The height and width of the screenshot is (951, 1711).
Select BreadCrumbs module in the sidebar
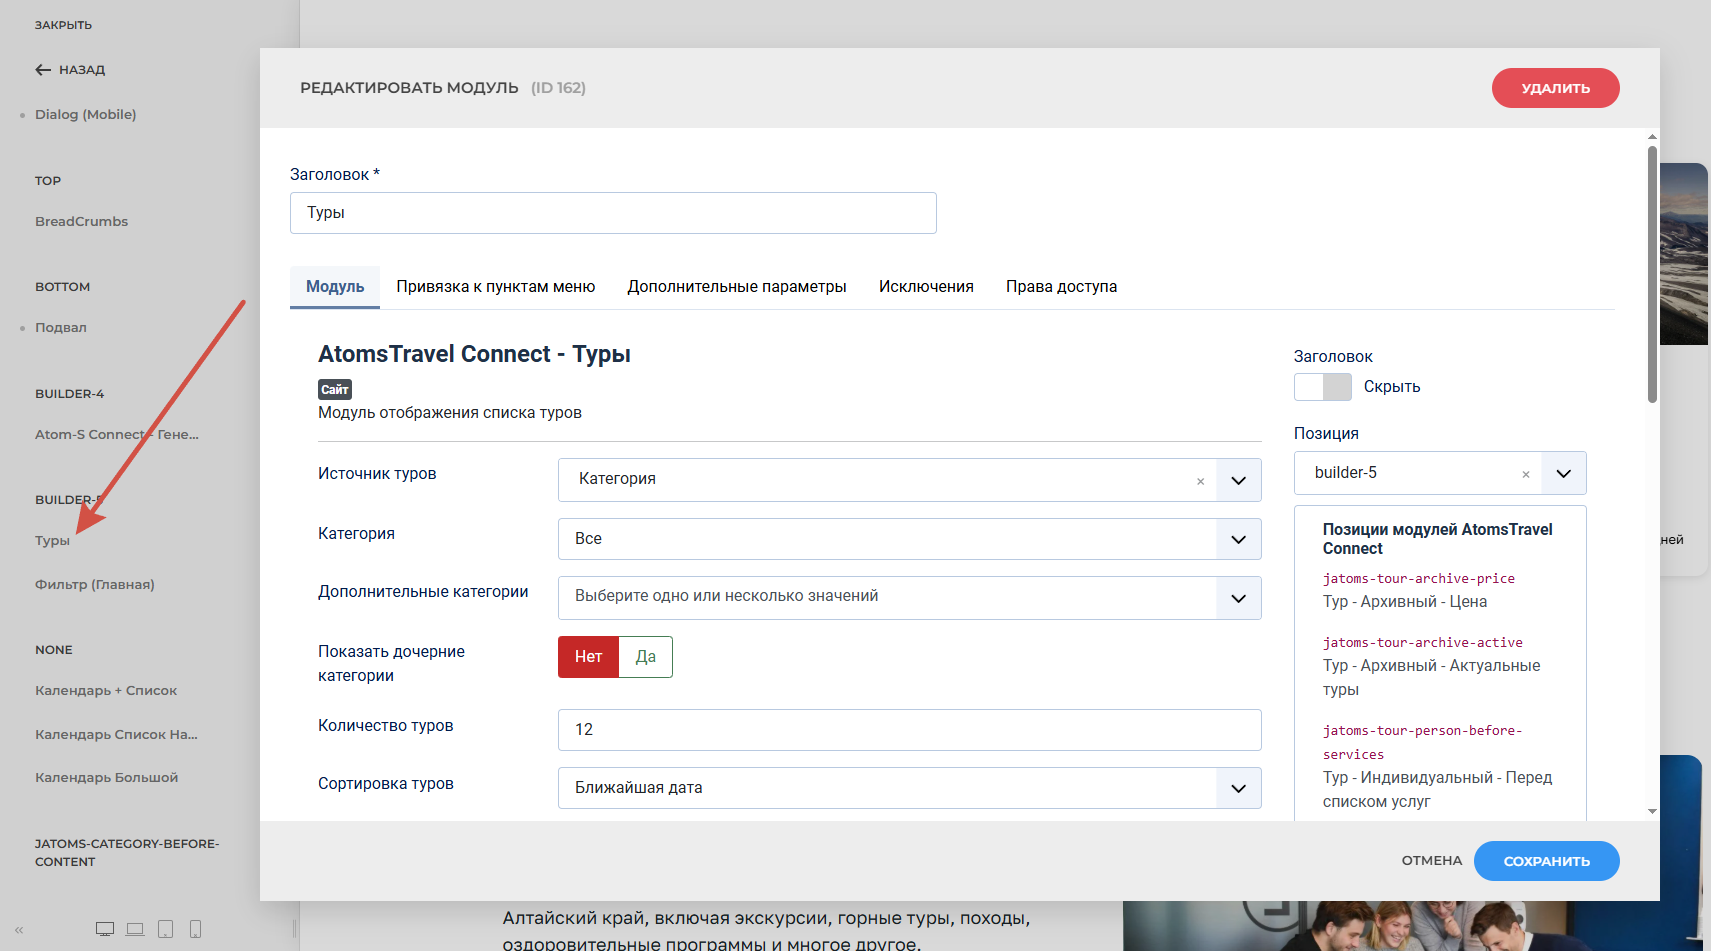tap(81, 222)
